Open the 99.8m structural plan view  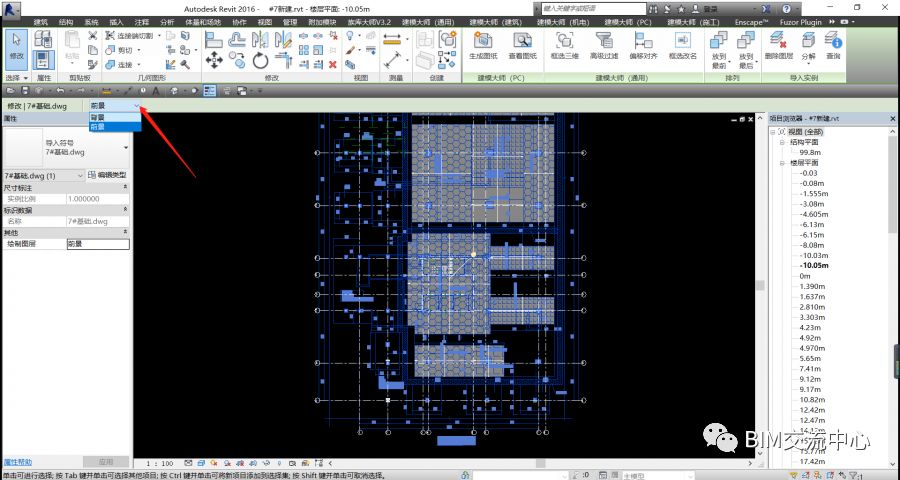coord(810,152)
